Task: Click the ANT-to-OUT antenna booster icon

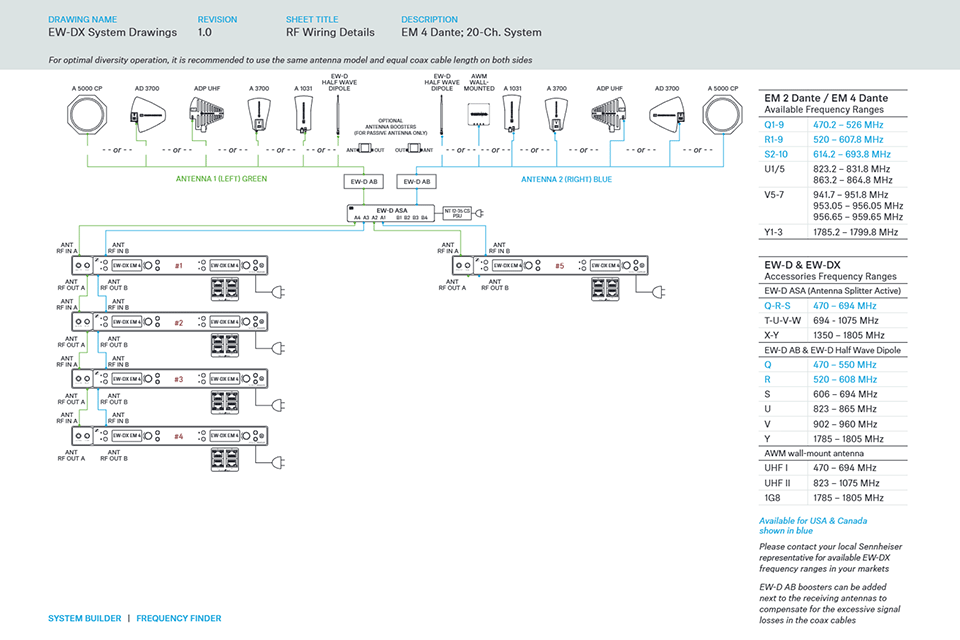Action: (x=366, y=149)
